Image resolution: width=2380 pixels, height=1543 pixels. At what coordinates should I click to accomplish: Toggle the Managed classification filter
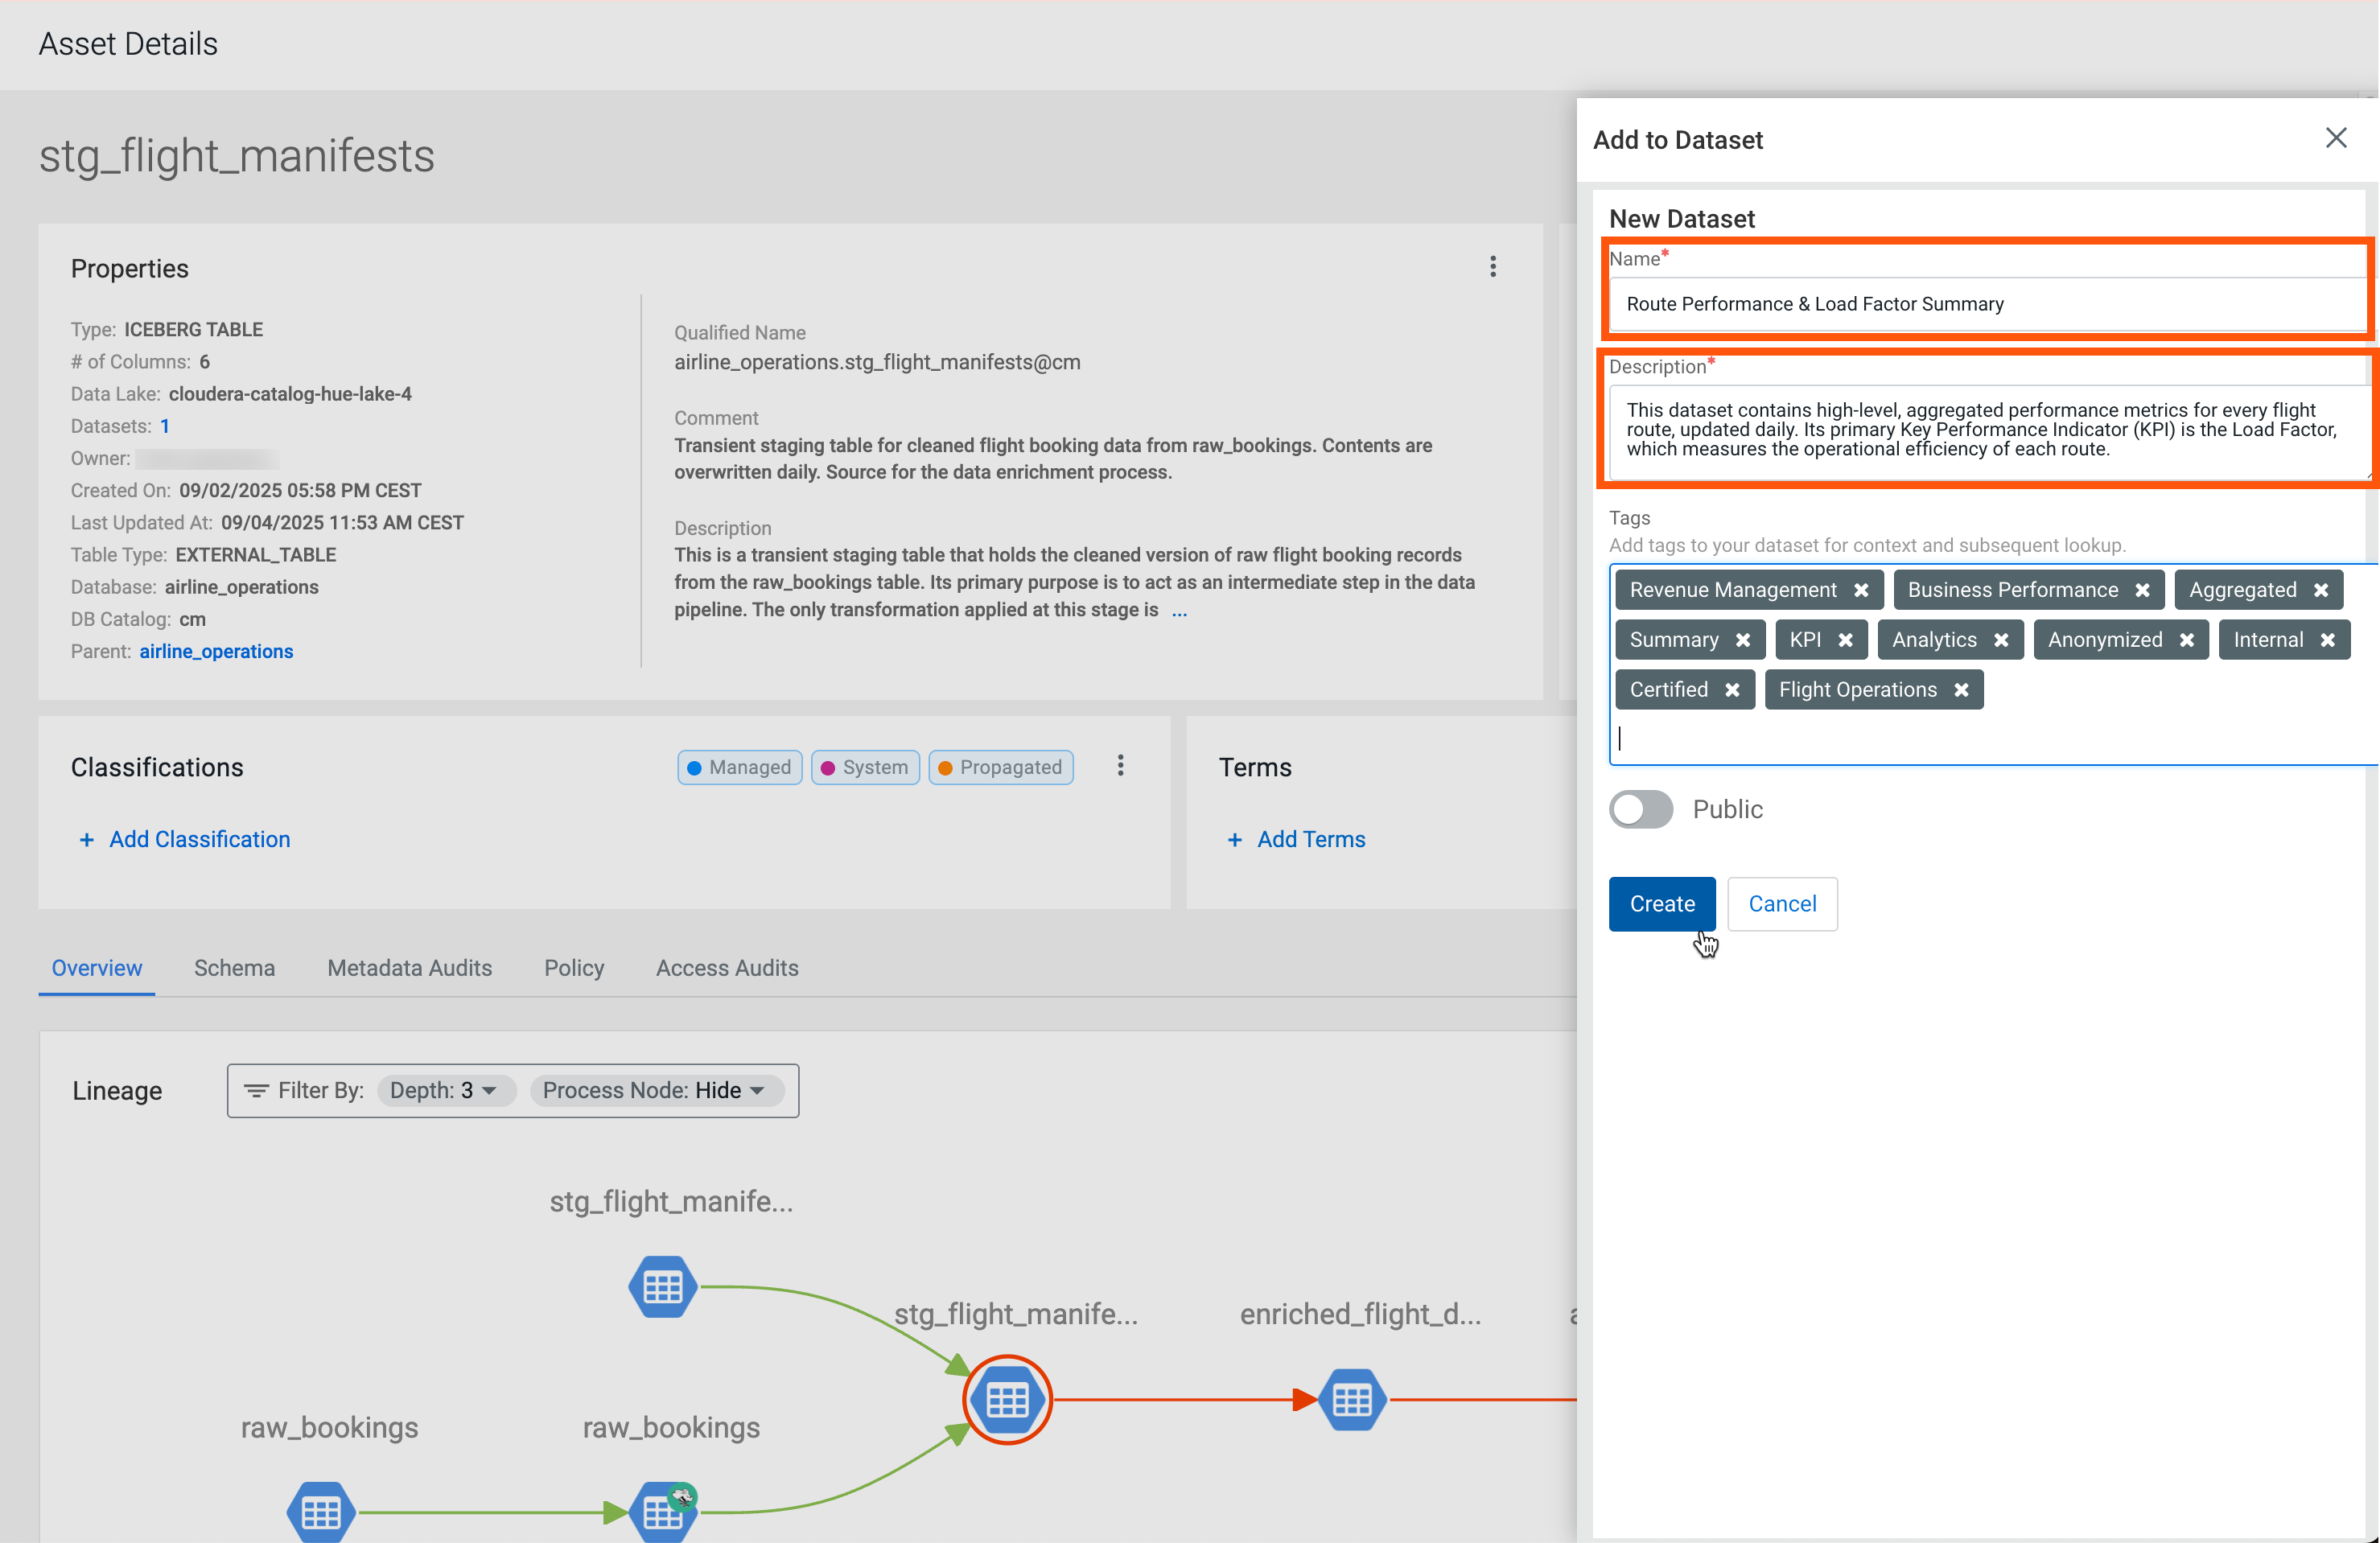click(x=739, y=767)
